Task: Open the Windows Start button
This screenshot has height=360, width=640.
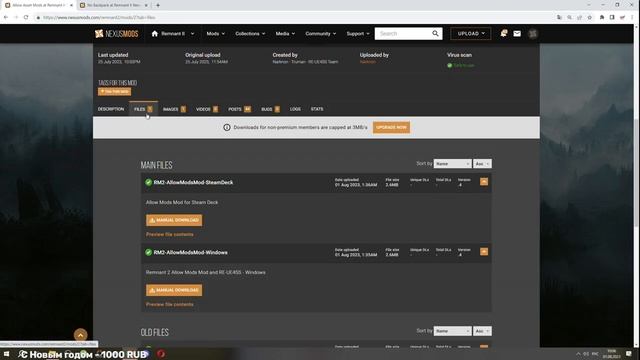Action: coord(6,354)
